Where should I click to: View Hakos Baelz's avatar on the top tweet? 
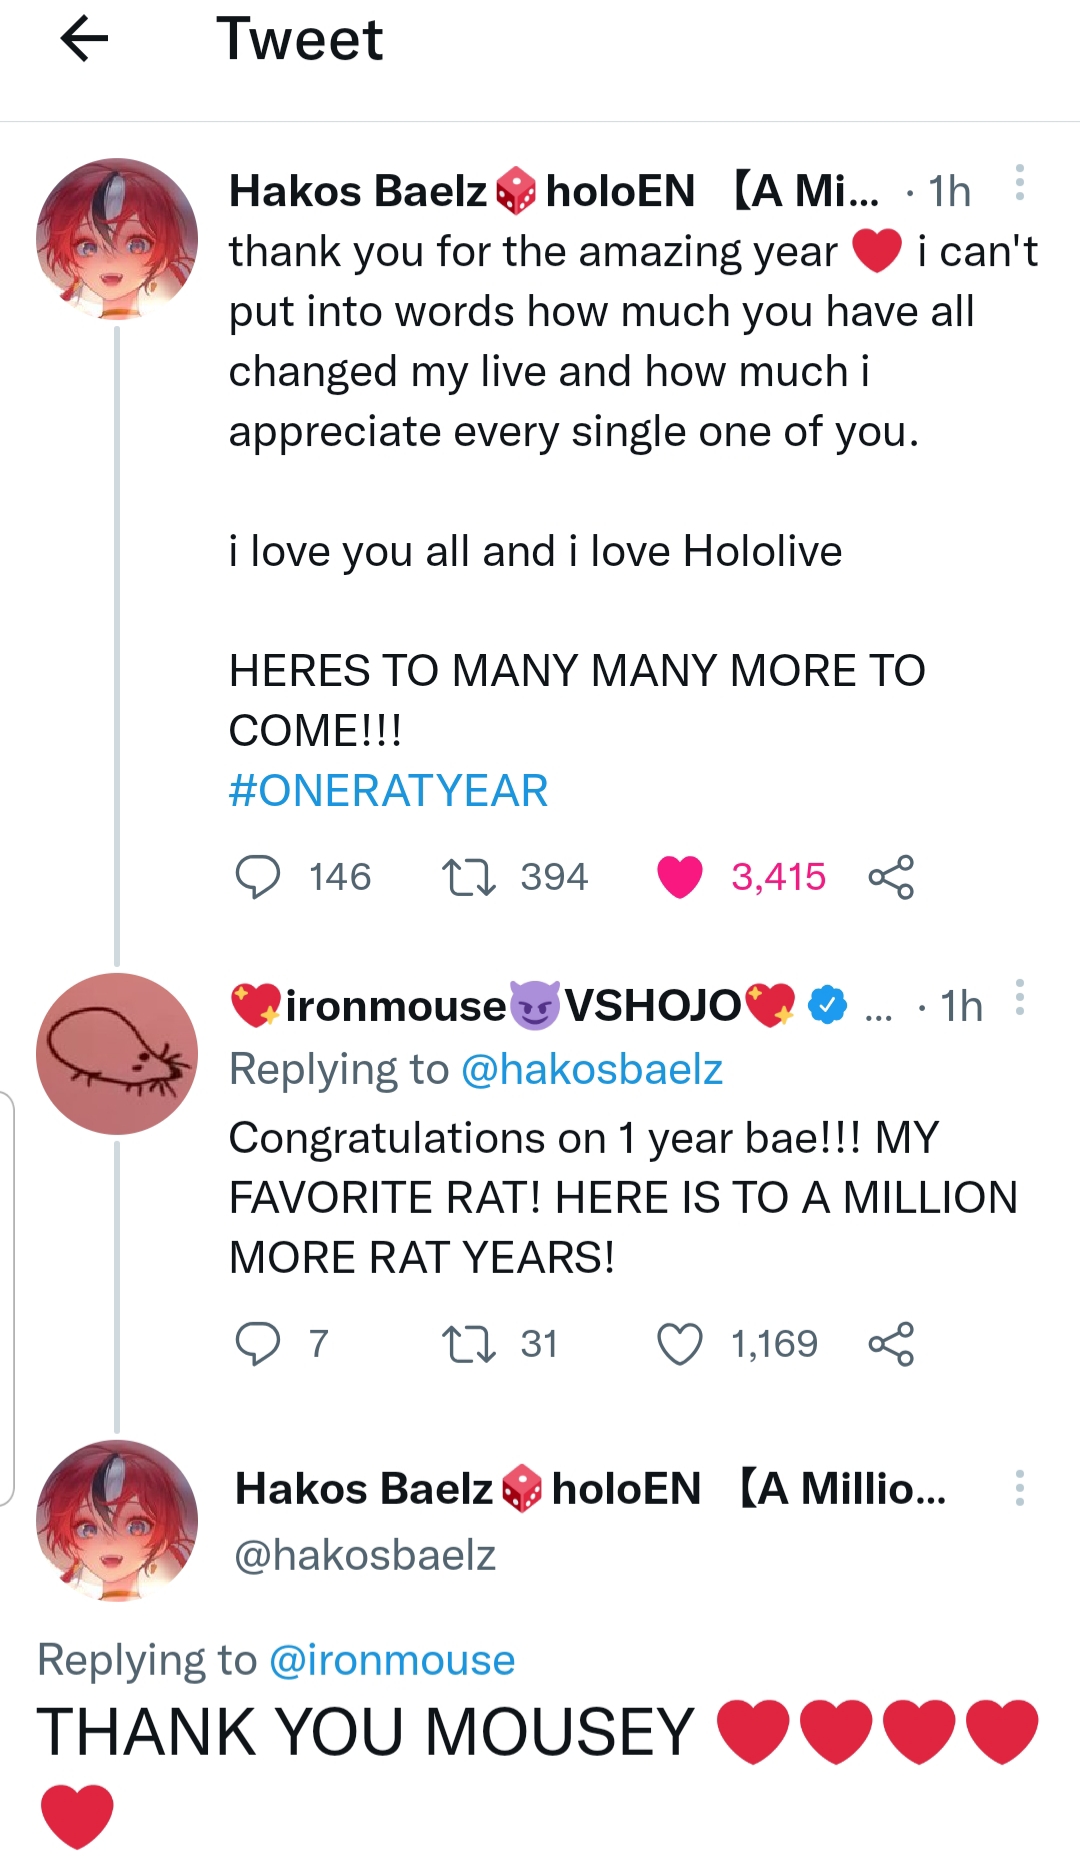pos(117,239)
